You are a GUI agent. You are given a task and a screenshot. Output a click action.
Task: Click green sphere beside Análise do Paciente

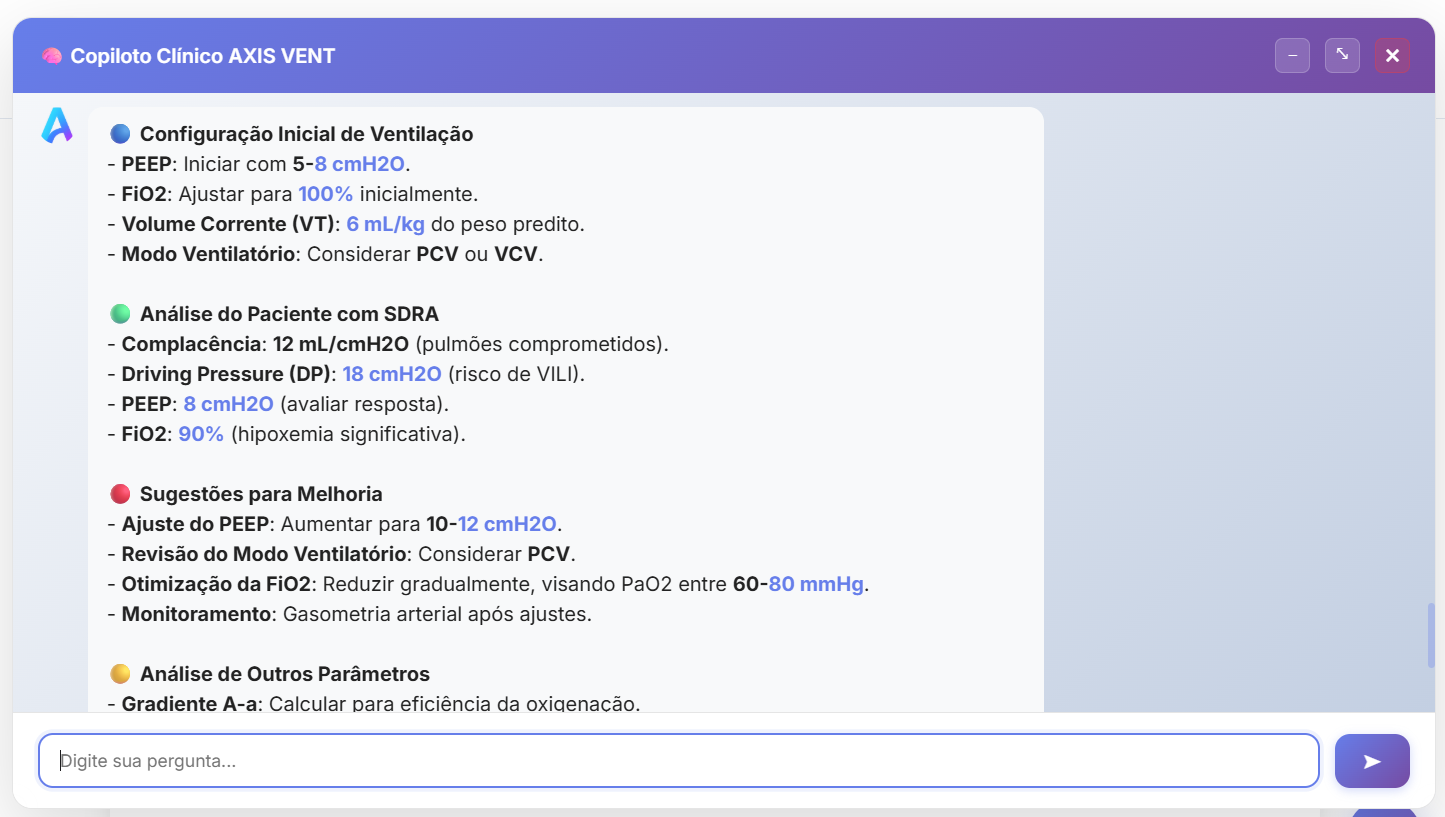121,314
